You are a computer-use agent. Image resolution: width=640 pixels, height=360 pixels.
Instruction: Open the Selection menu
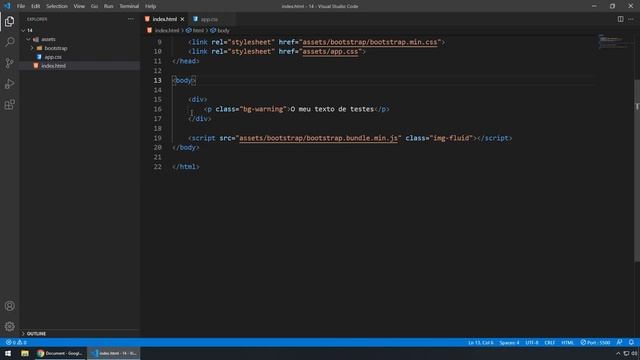point(57,6)
